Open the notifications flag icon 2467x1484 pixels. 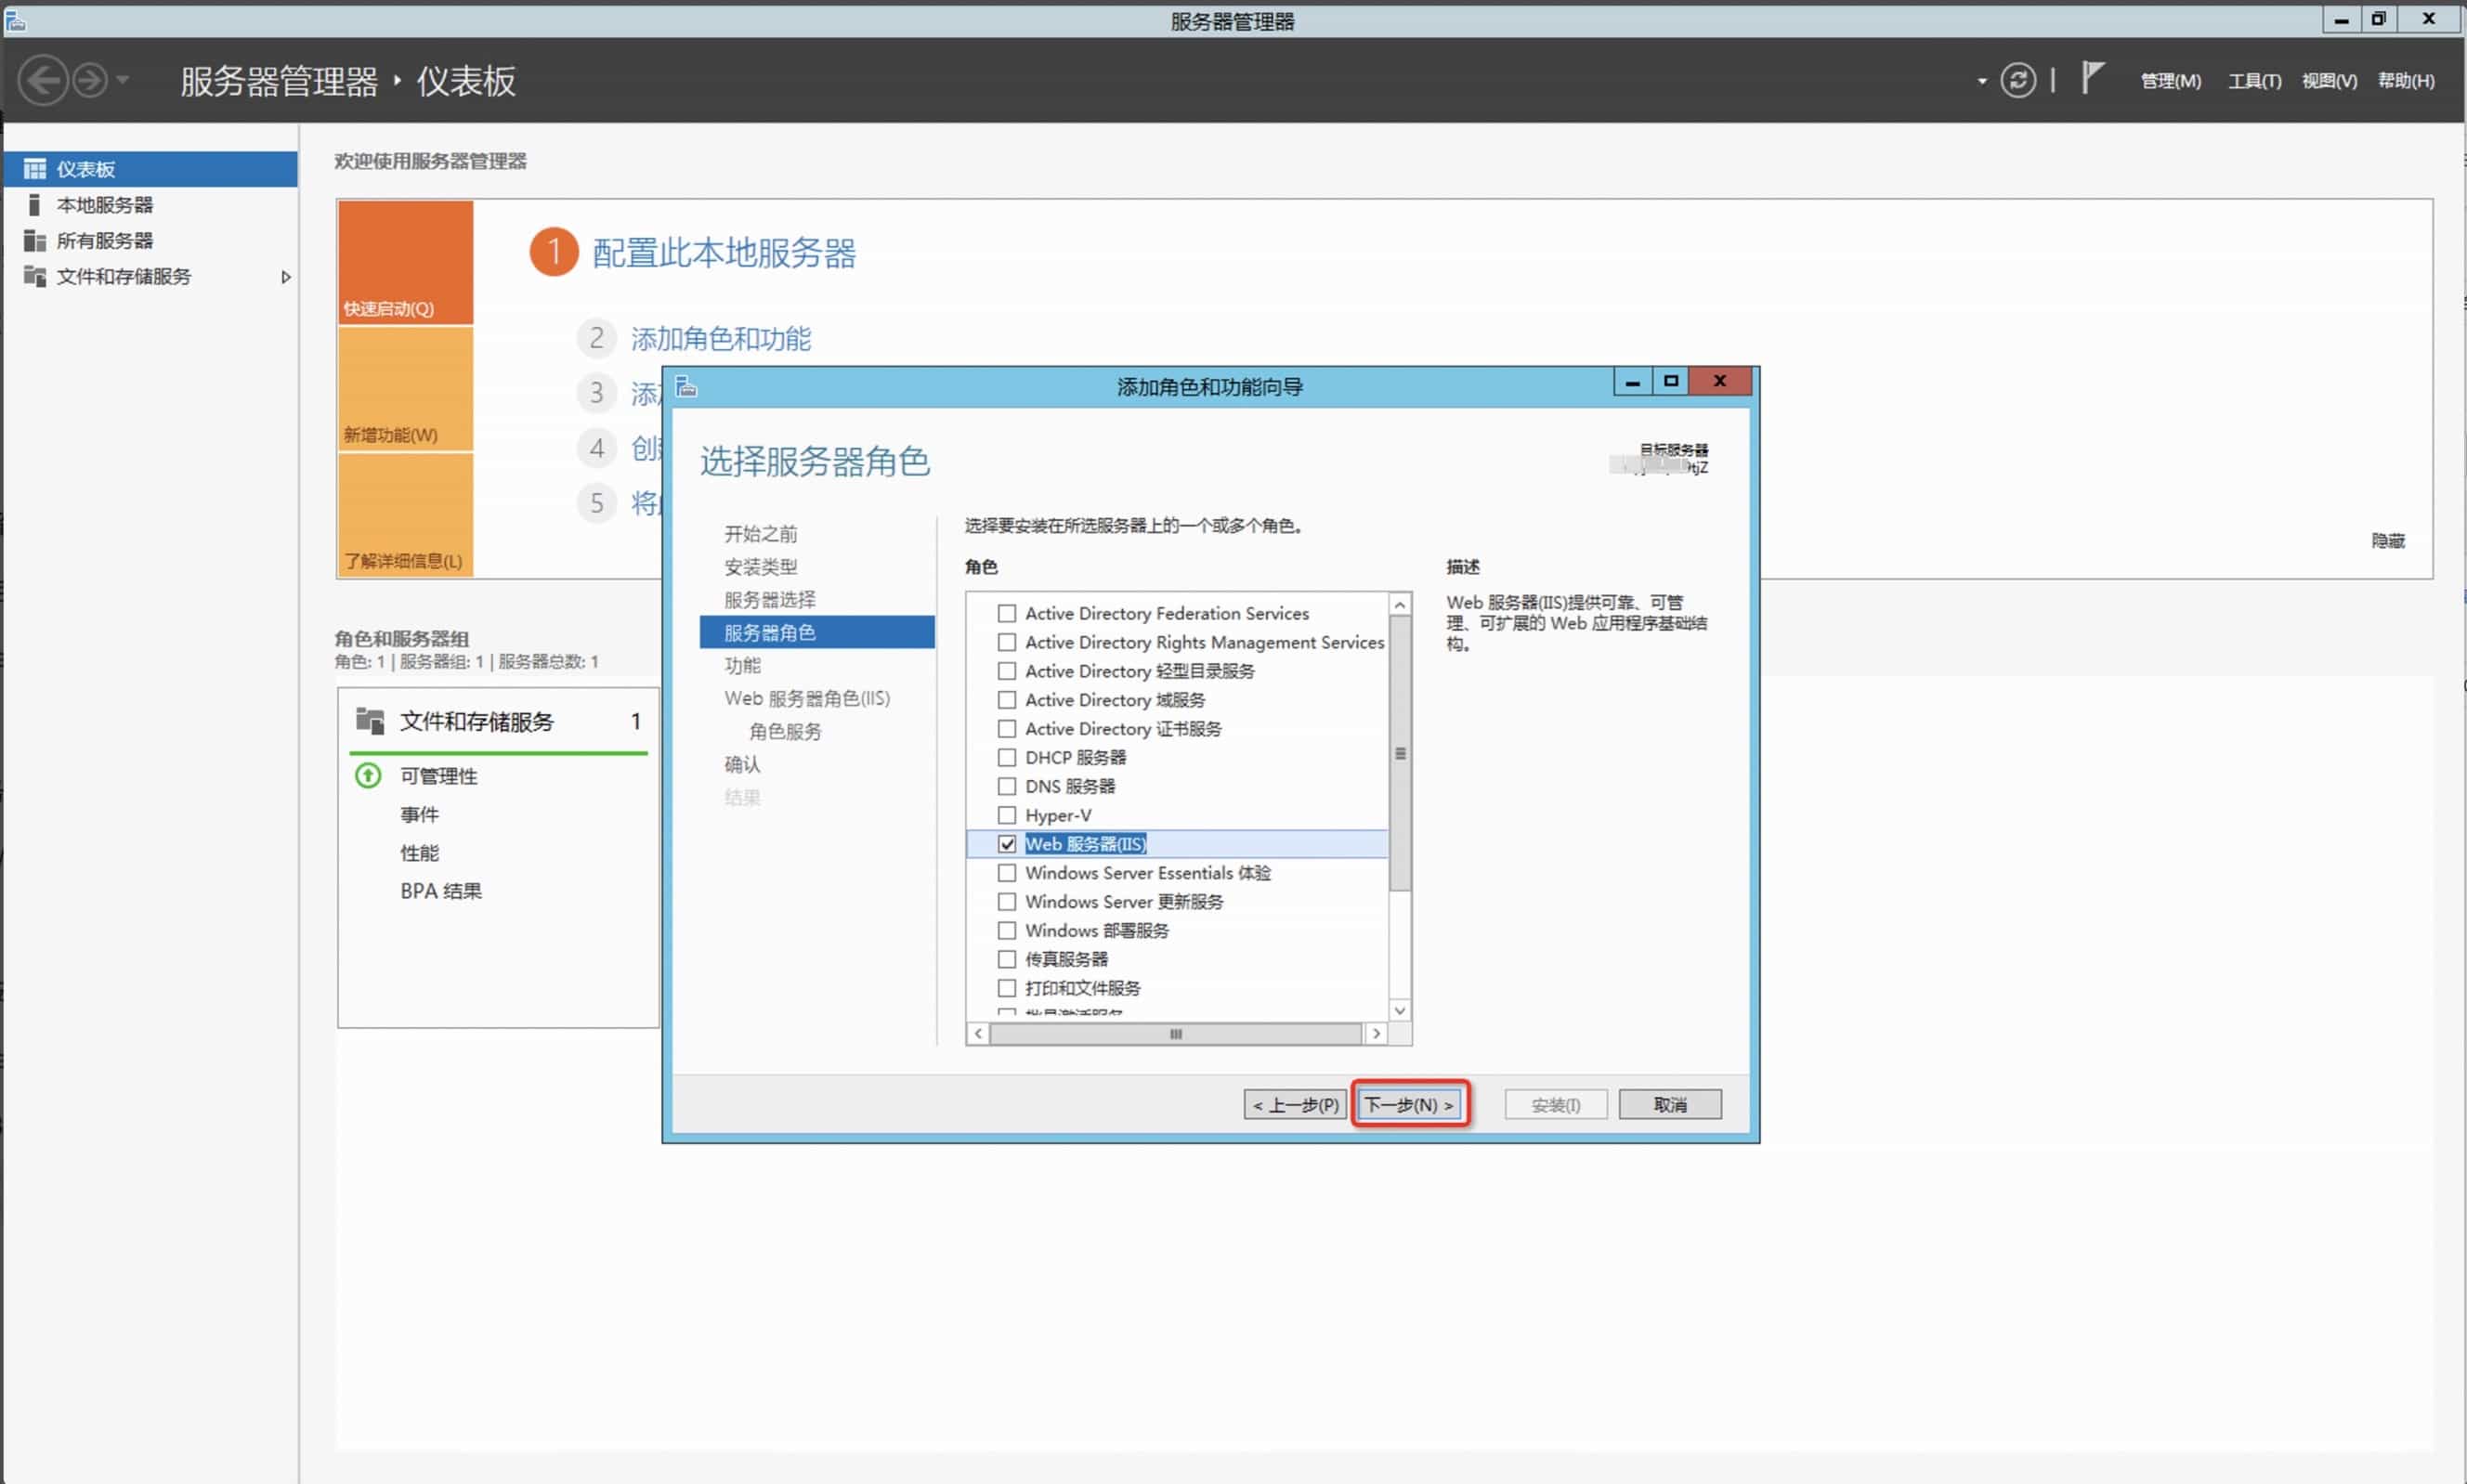tap(2092, 78)
